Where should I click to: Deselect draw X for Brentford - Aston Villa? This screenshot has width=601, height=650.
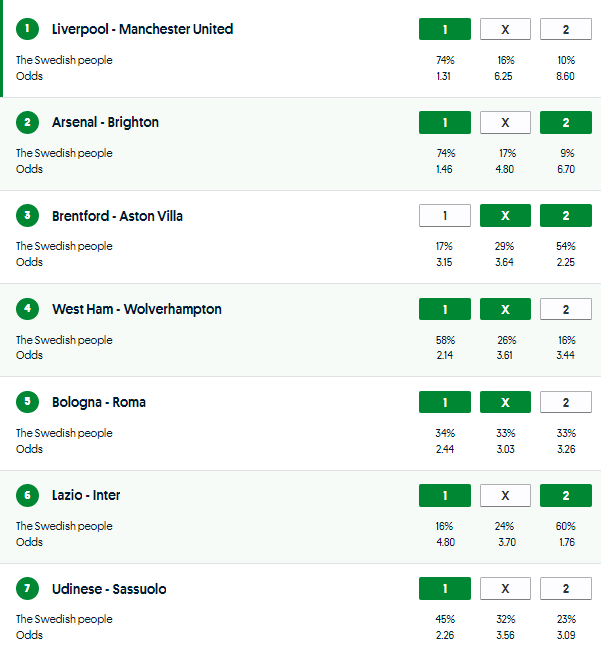point(505,216)
